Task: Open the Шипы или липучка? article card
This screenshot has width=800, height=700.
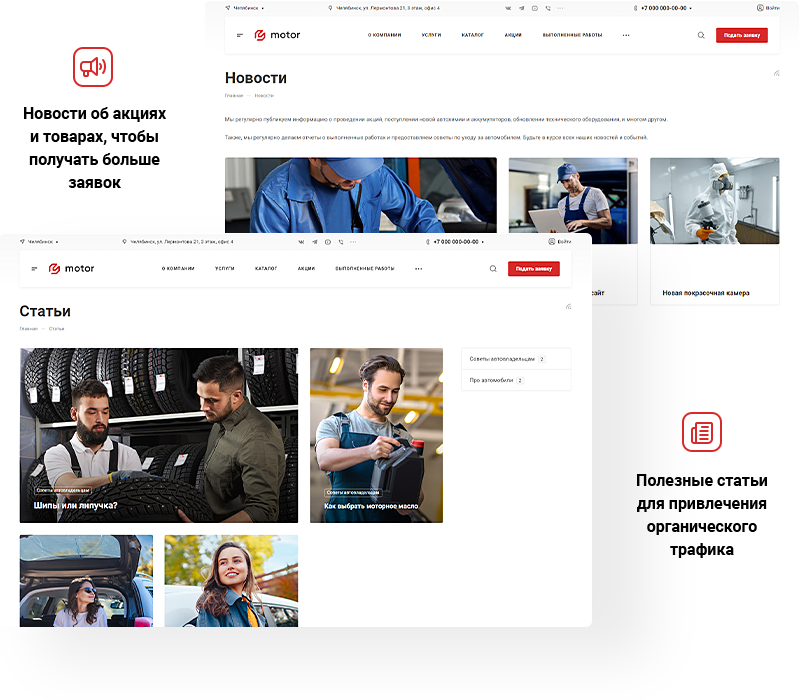Action: coord(158,435)
